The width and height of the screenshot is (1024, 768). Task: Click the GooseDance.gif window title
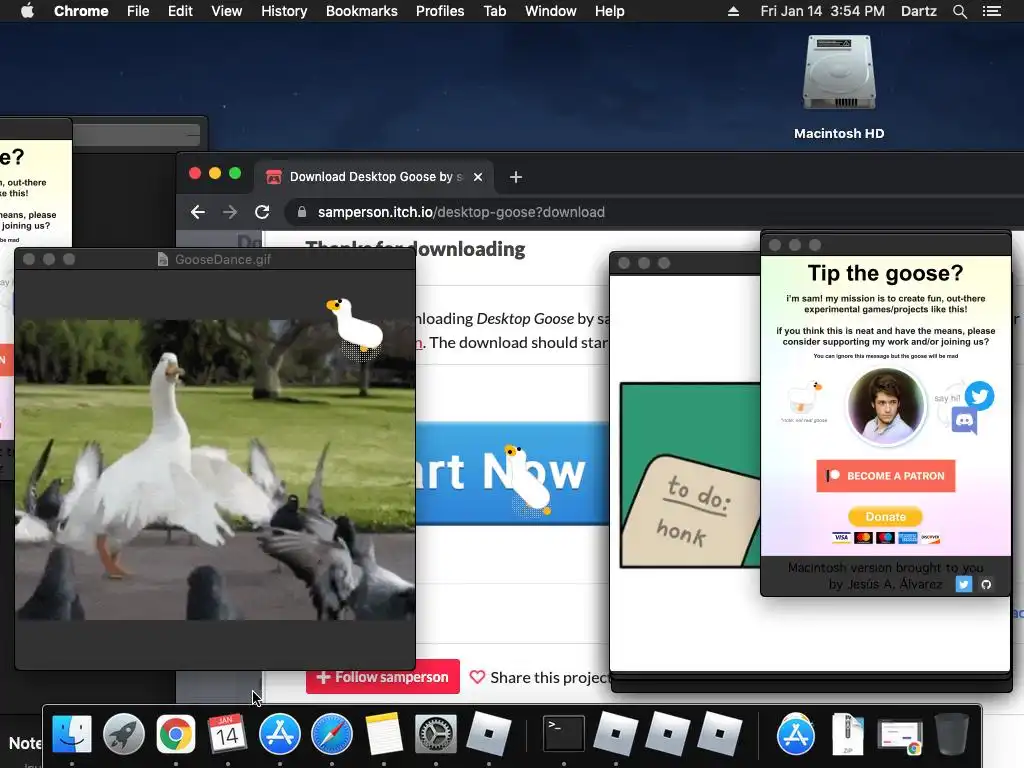pos(223,259)
